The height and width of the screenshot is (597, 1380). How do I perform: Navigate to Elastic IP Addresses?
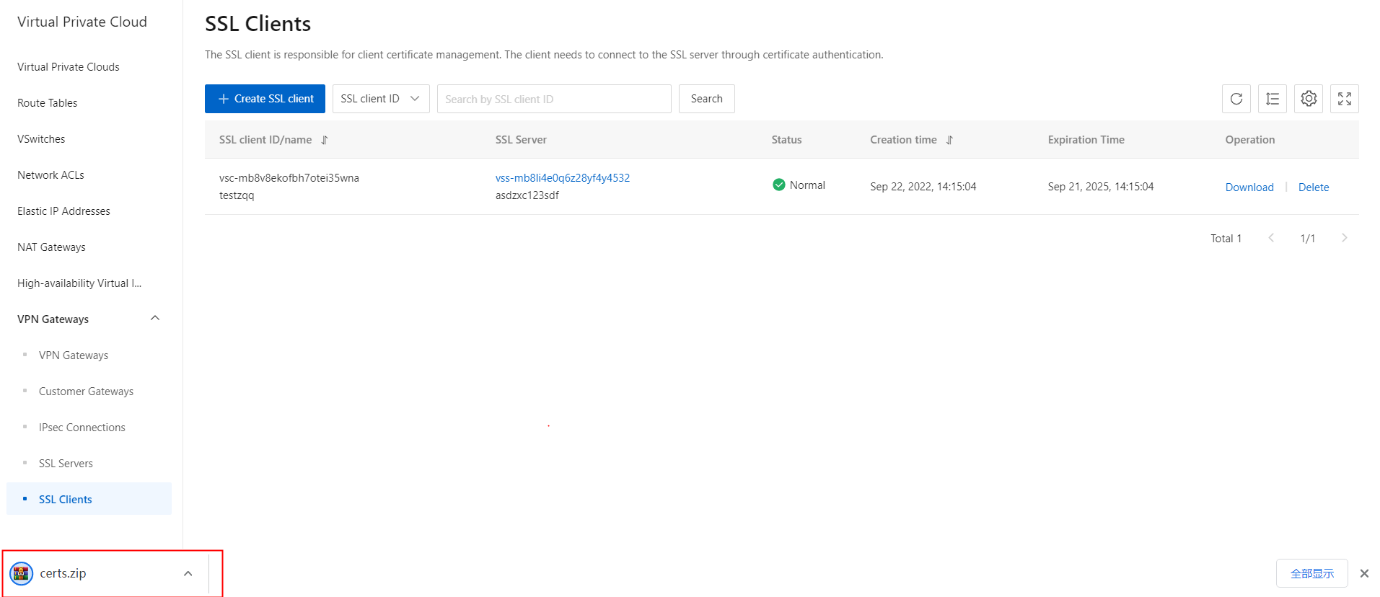tap(64, 211)
